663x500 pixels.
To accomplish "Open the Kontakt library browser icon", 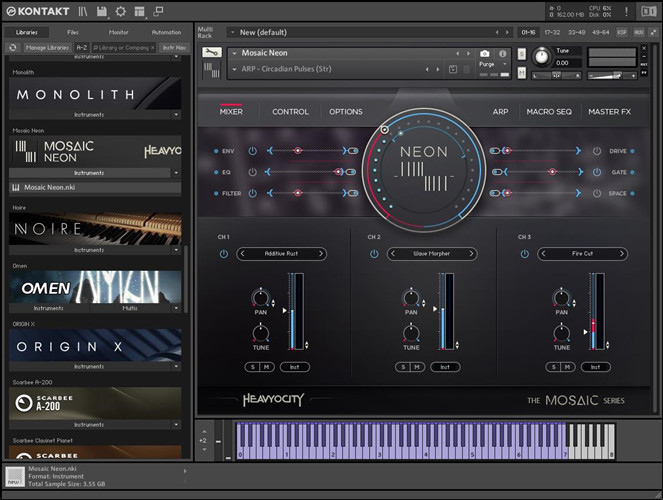I will (83, 11).
